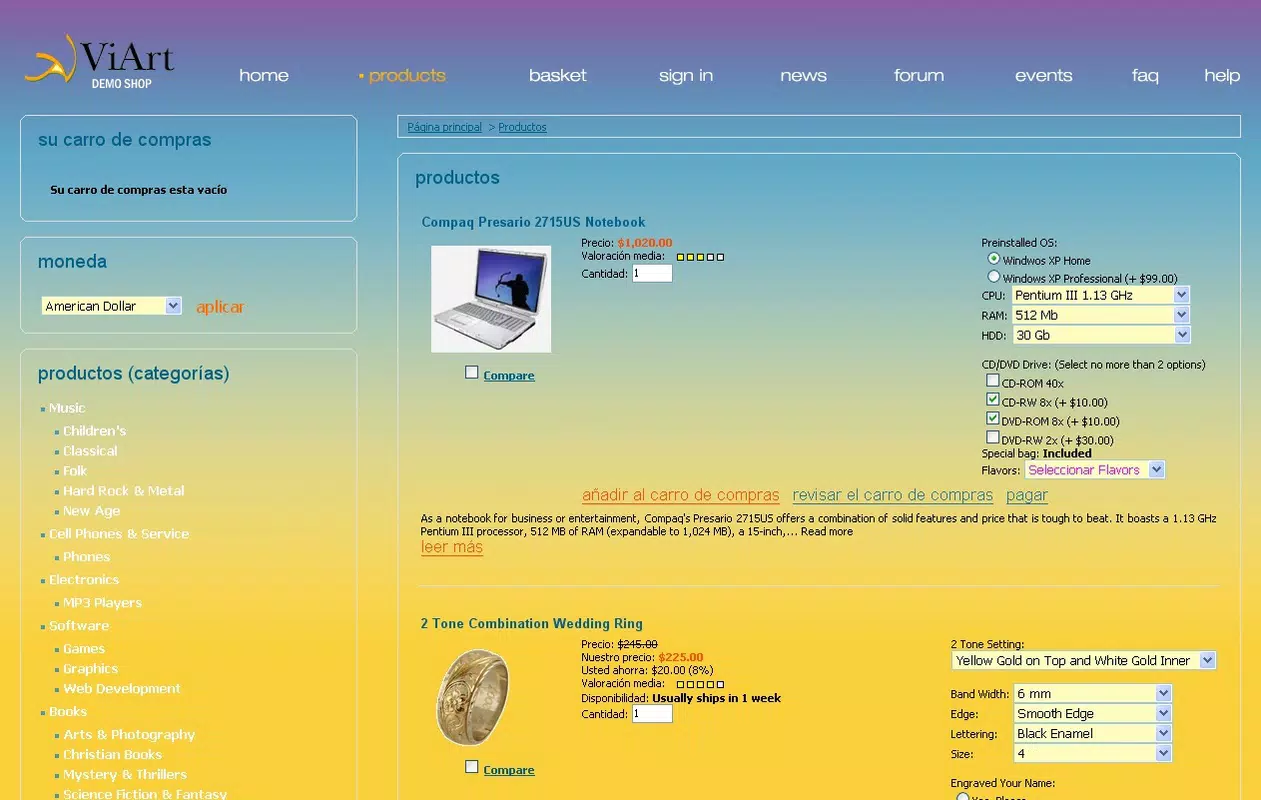This screenshot has width=1261, height=800.
Task: Open the products menu item
Action: (x=407, y=75)
